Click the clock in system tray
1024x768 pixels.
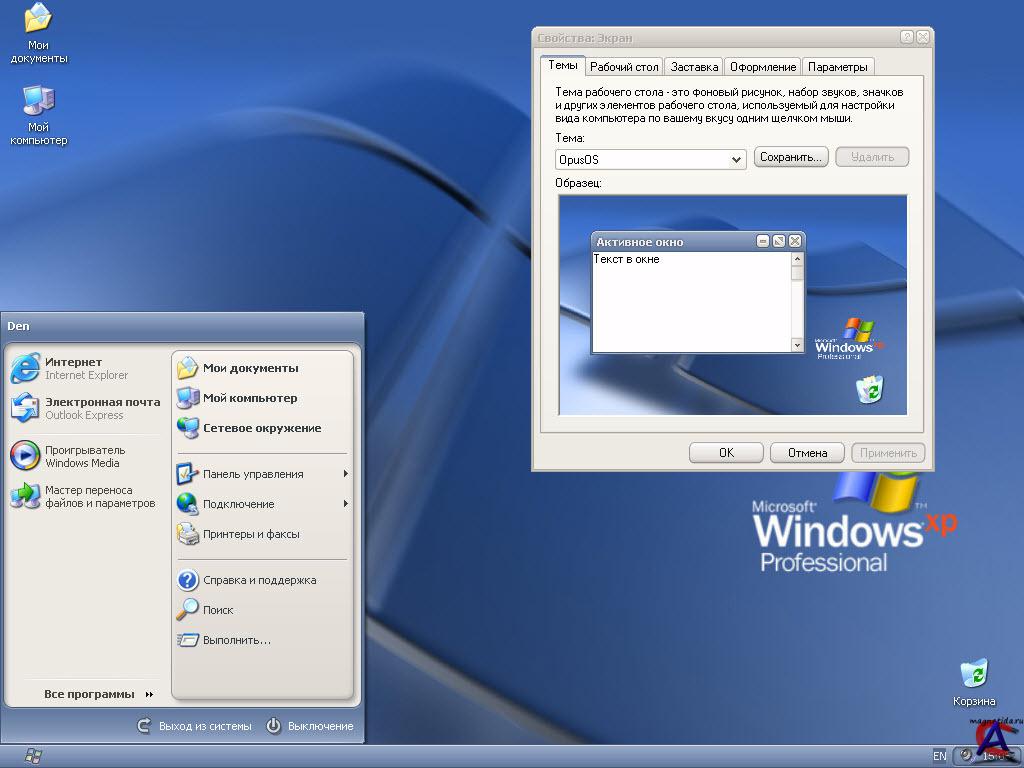tap(995, 756)
